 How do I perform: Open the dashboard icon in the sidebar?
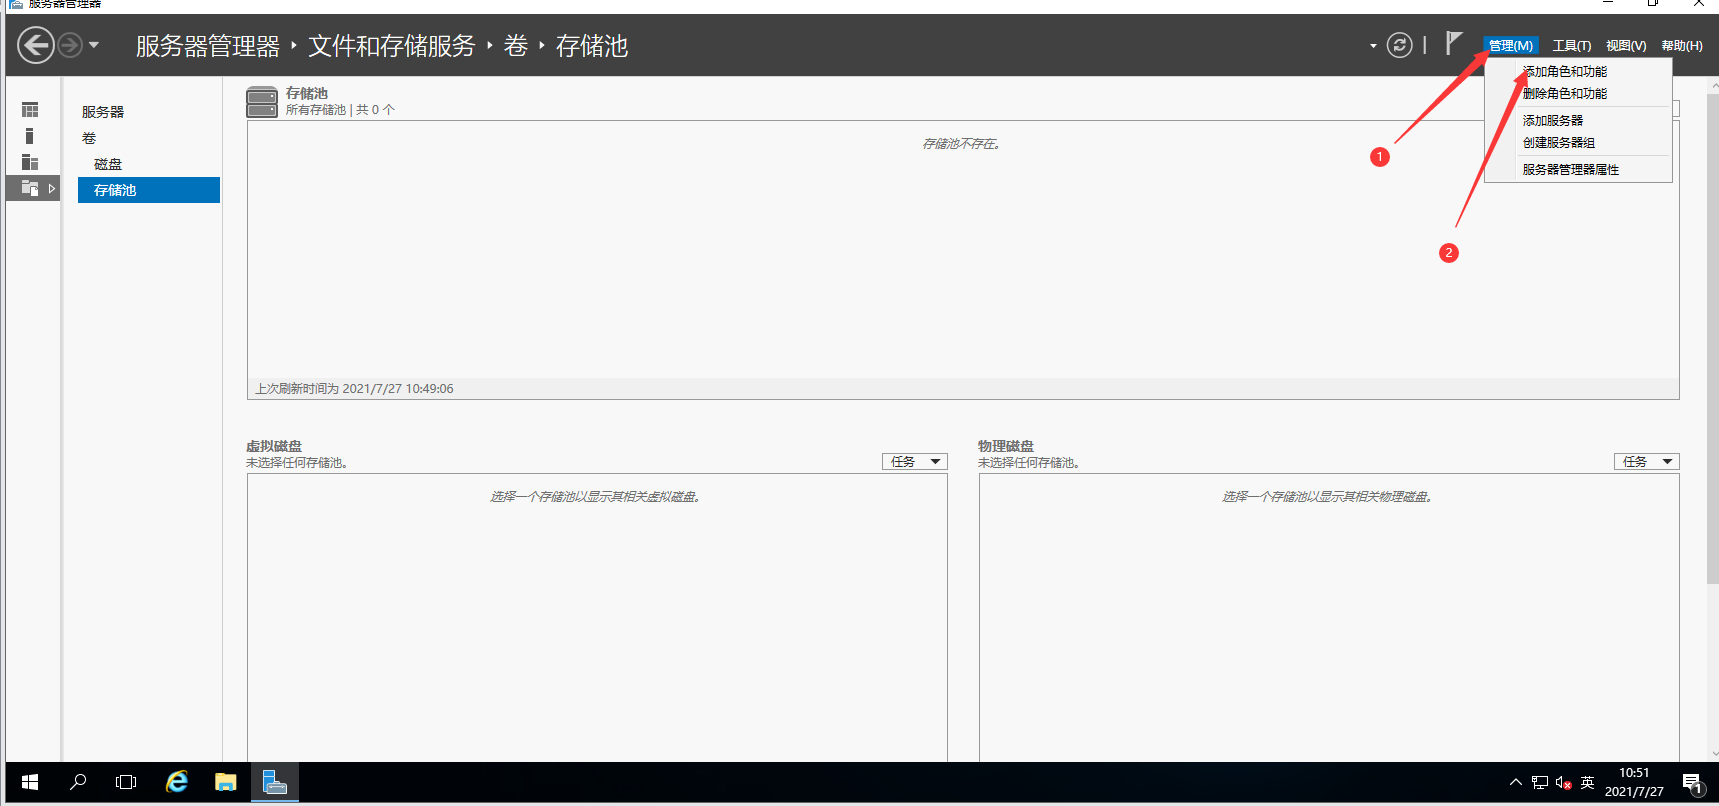point(30,110)
